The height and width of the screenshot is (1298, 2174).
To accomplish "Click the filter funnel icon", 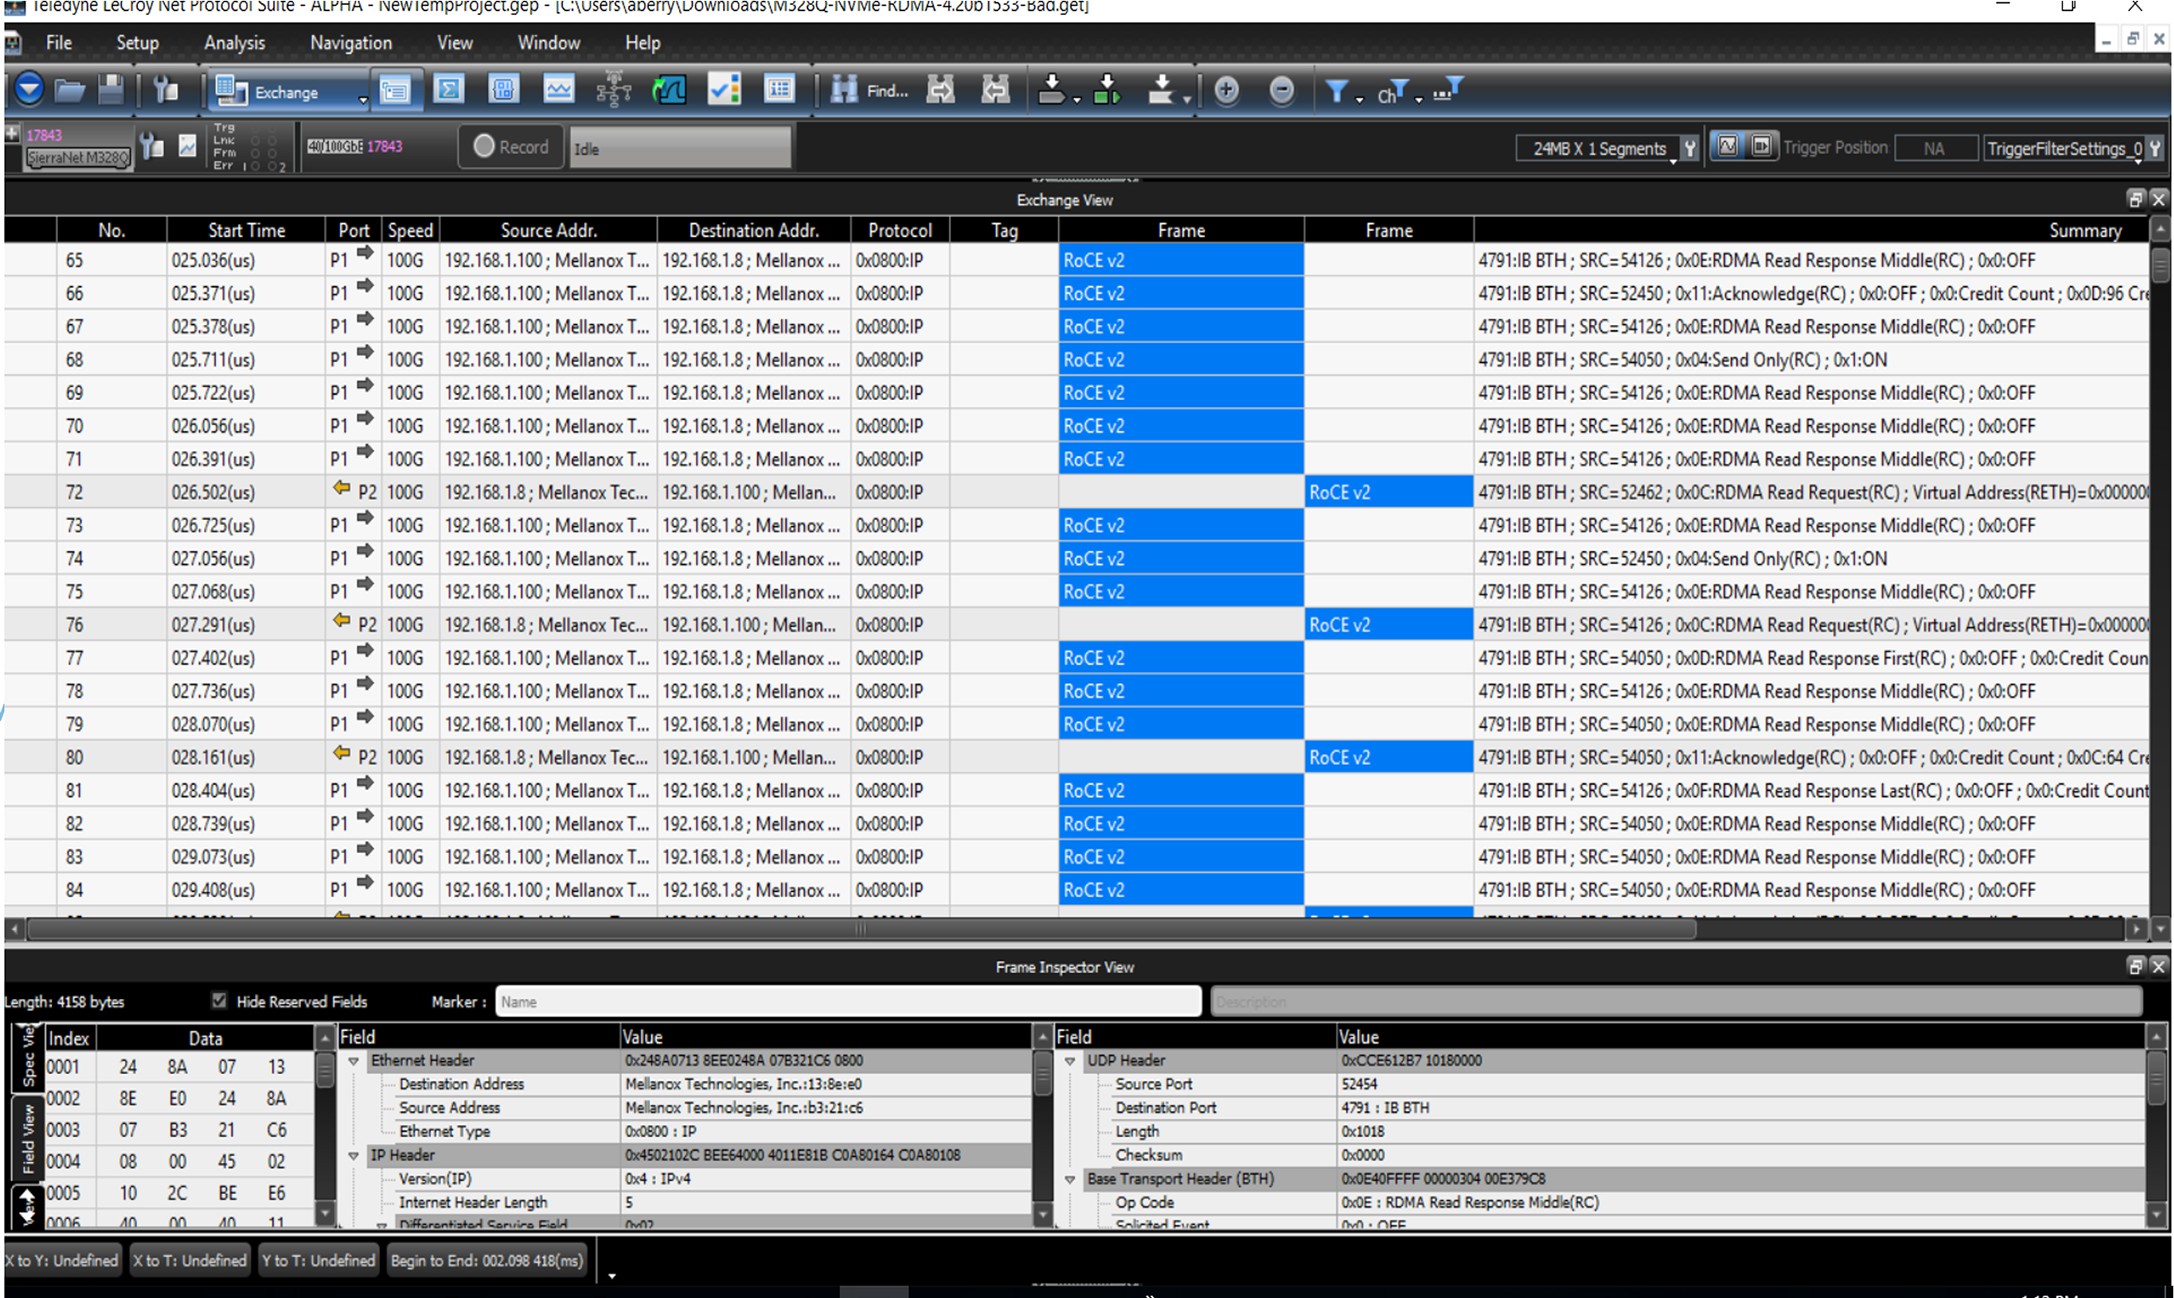I will point(1337,91).
